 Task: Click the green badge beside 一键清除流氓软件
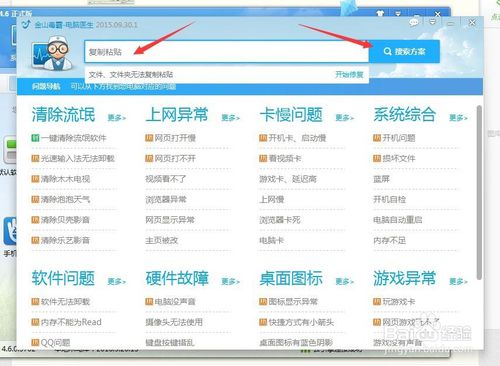point(35,138)
